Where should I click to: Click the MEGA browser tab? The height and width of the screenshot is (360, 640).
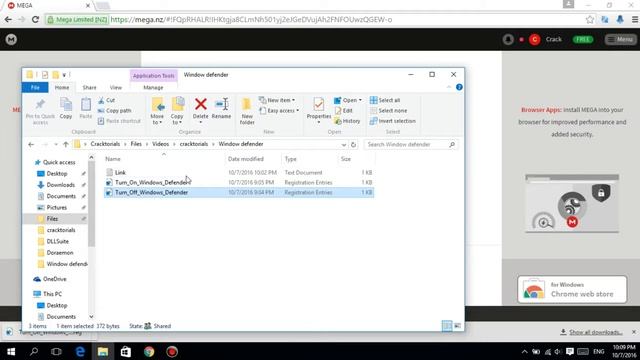[x=48, y=5]
